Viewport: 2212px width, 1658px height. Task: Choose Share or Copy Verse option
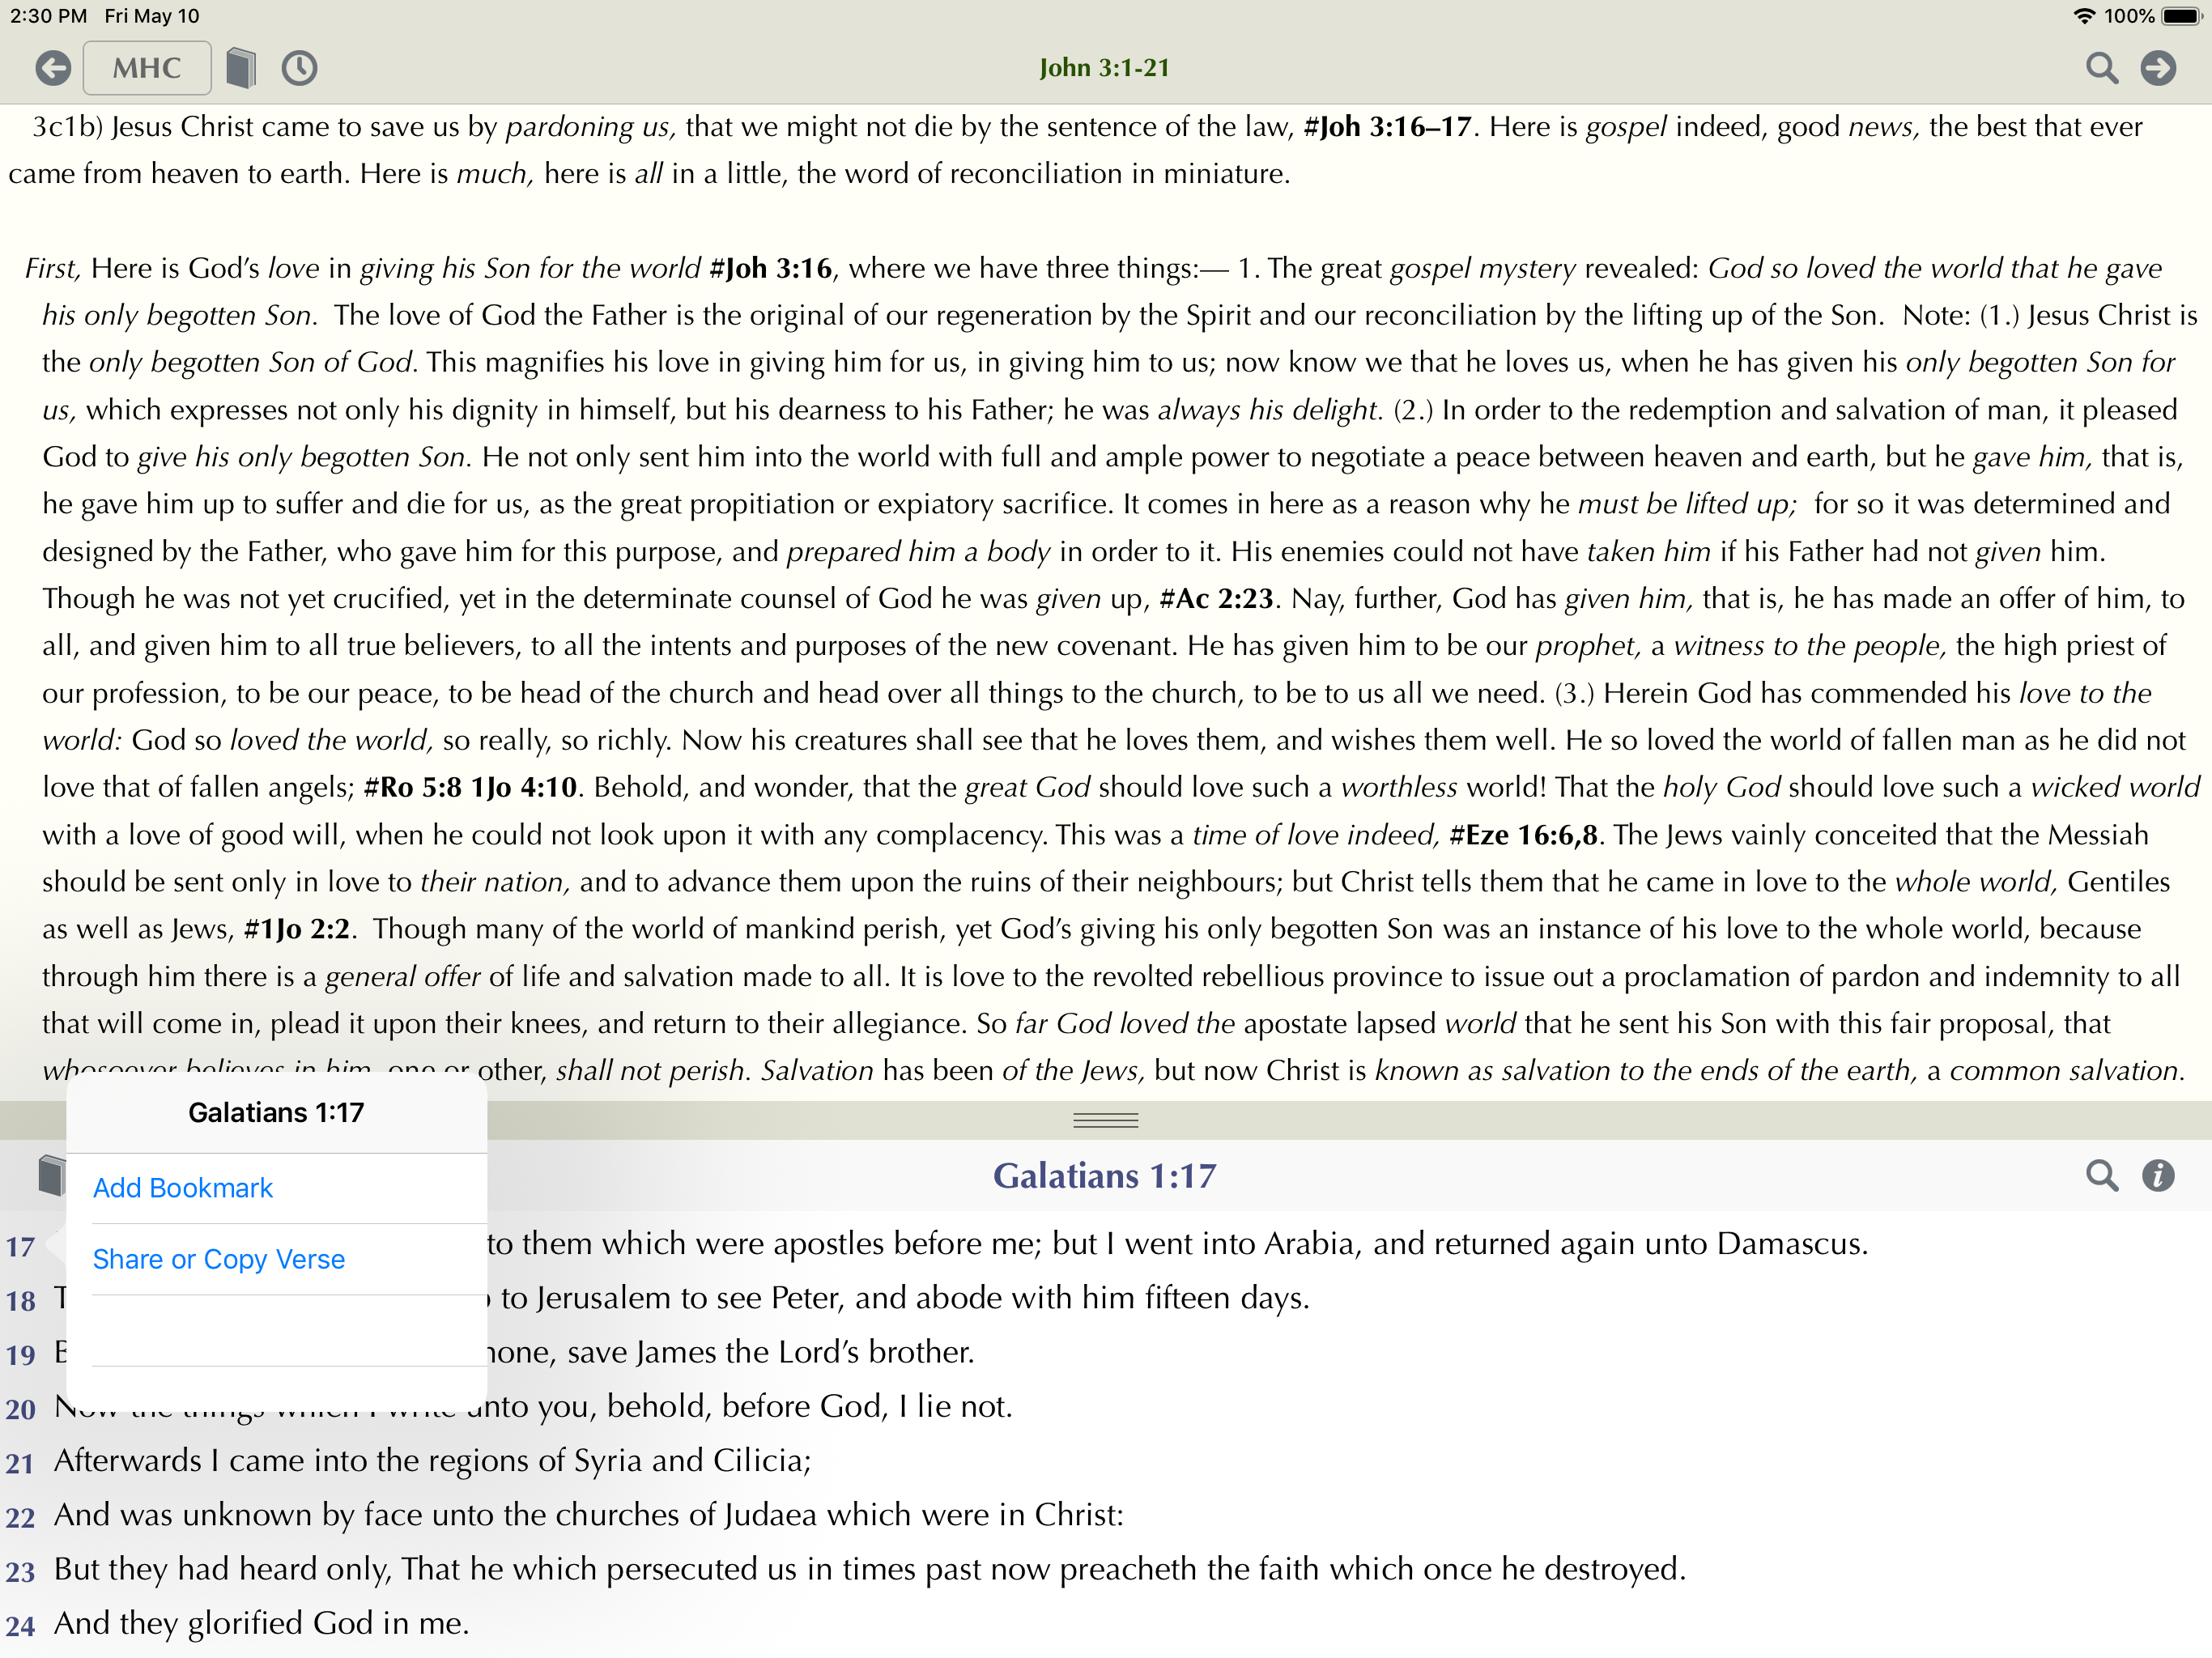point(219,1259)
